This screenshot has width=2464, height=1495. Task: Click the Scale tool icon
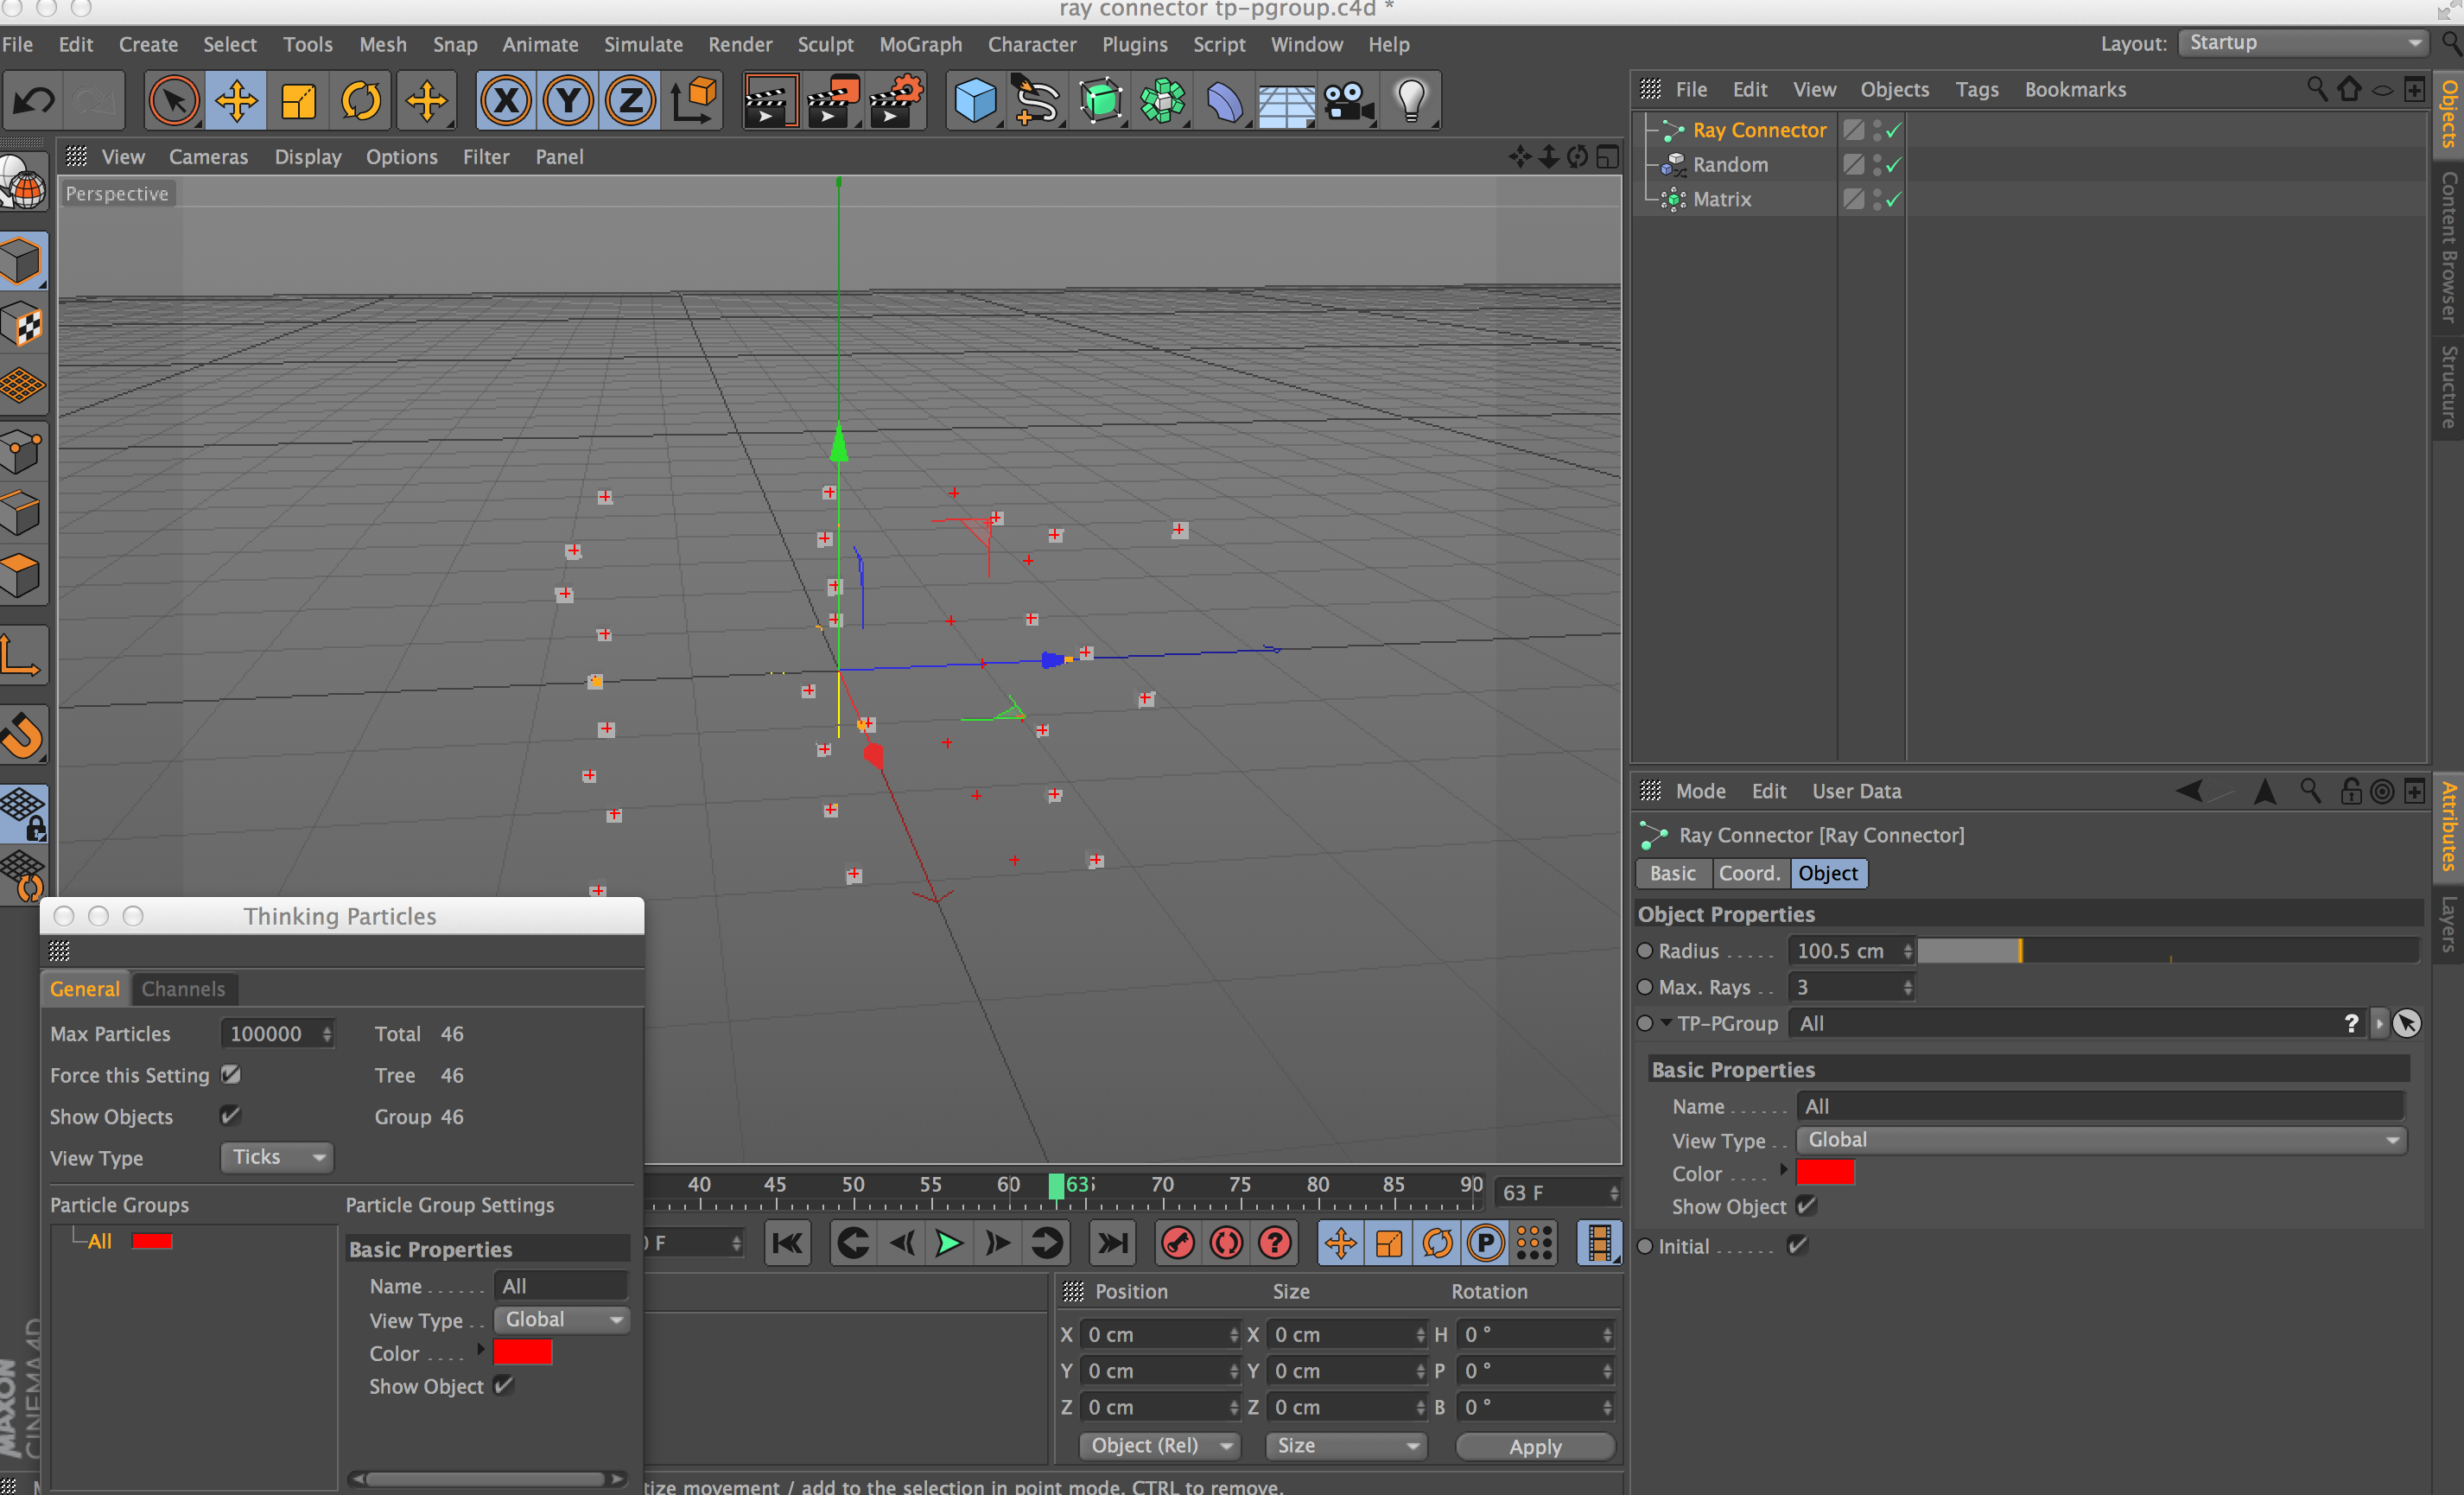[x=298, y=100]
